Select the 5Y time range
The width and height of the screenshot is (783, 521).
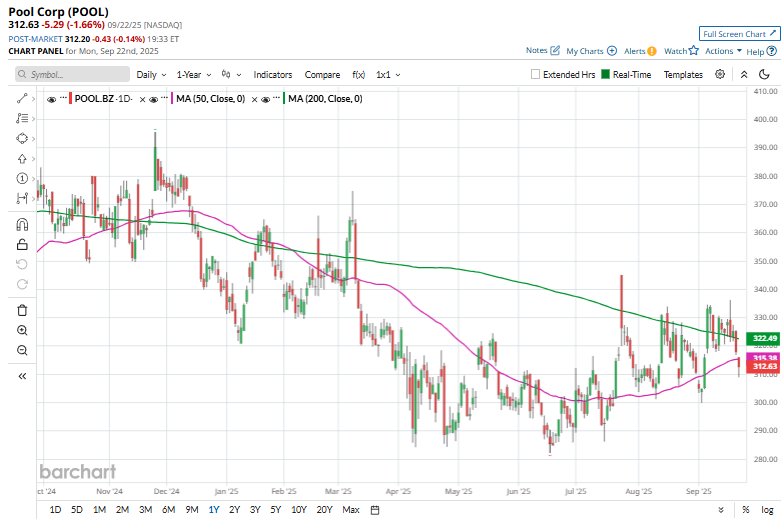[x=276, y=510]
